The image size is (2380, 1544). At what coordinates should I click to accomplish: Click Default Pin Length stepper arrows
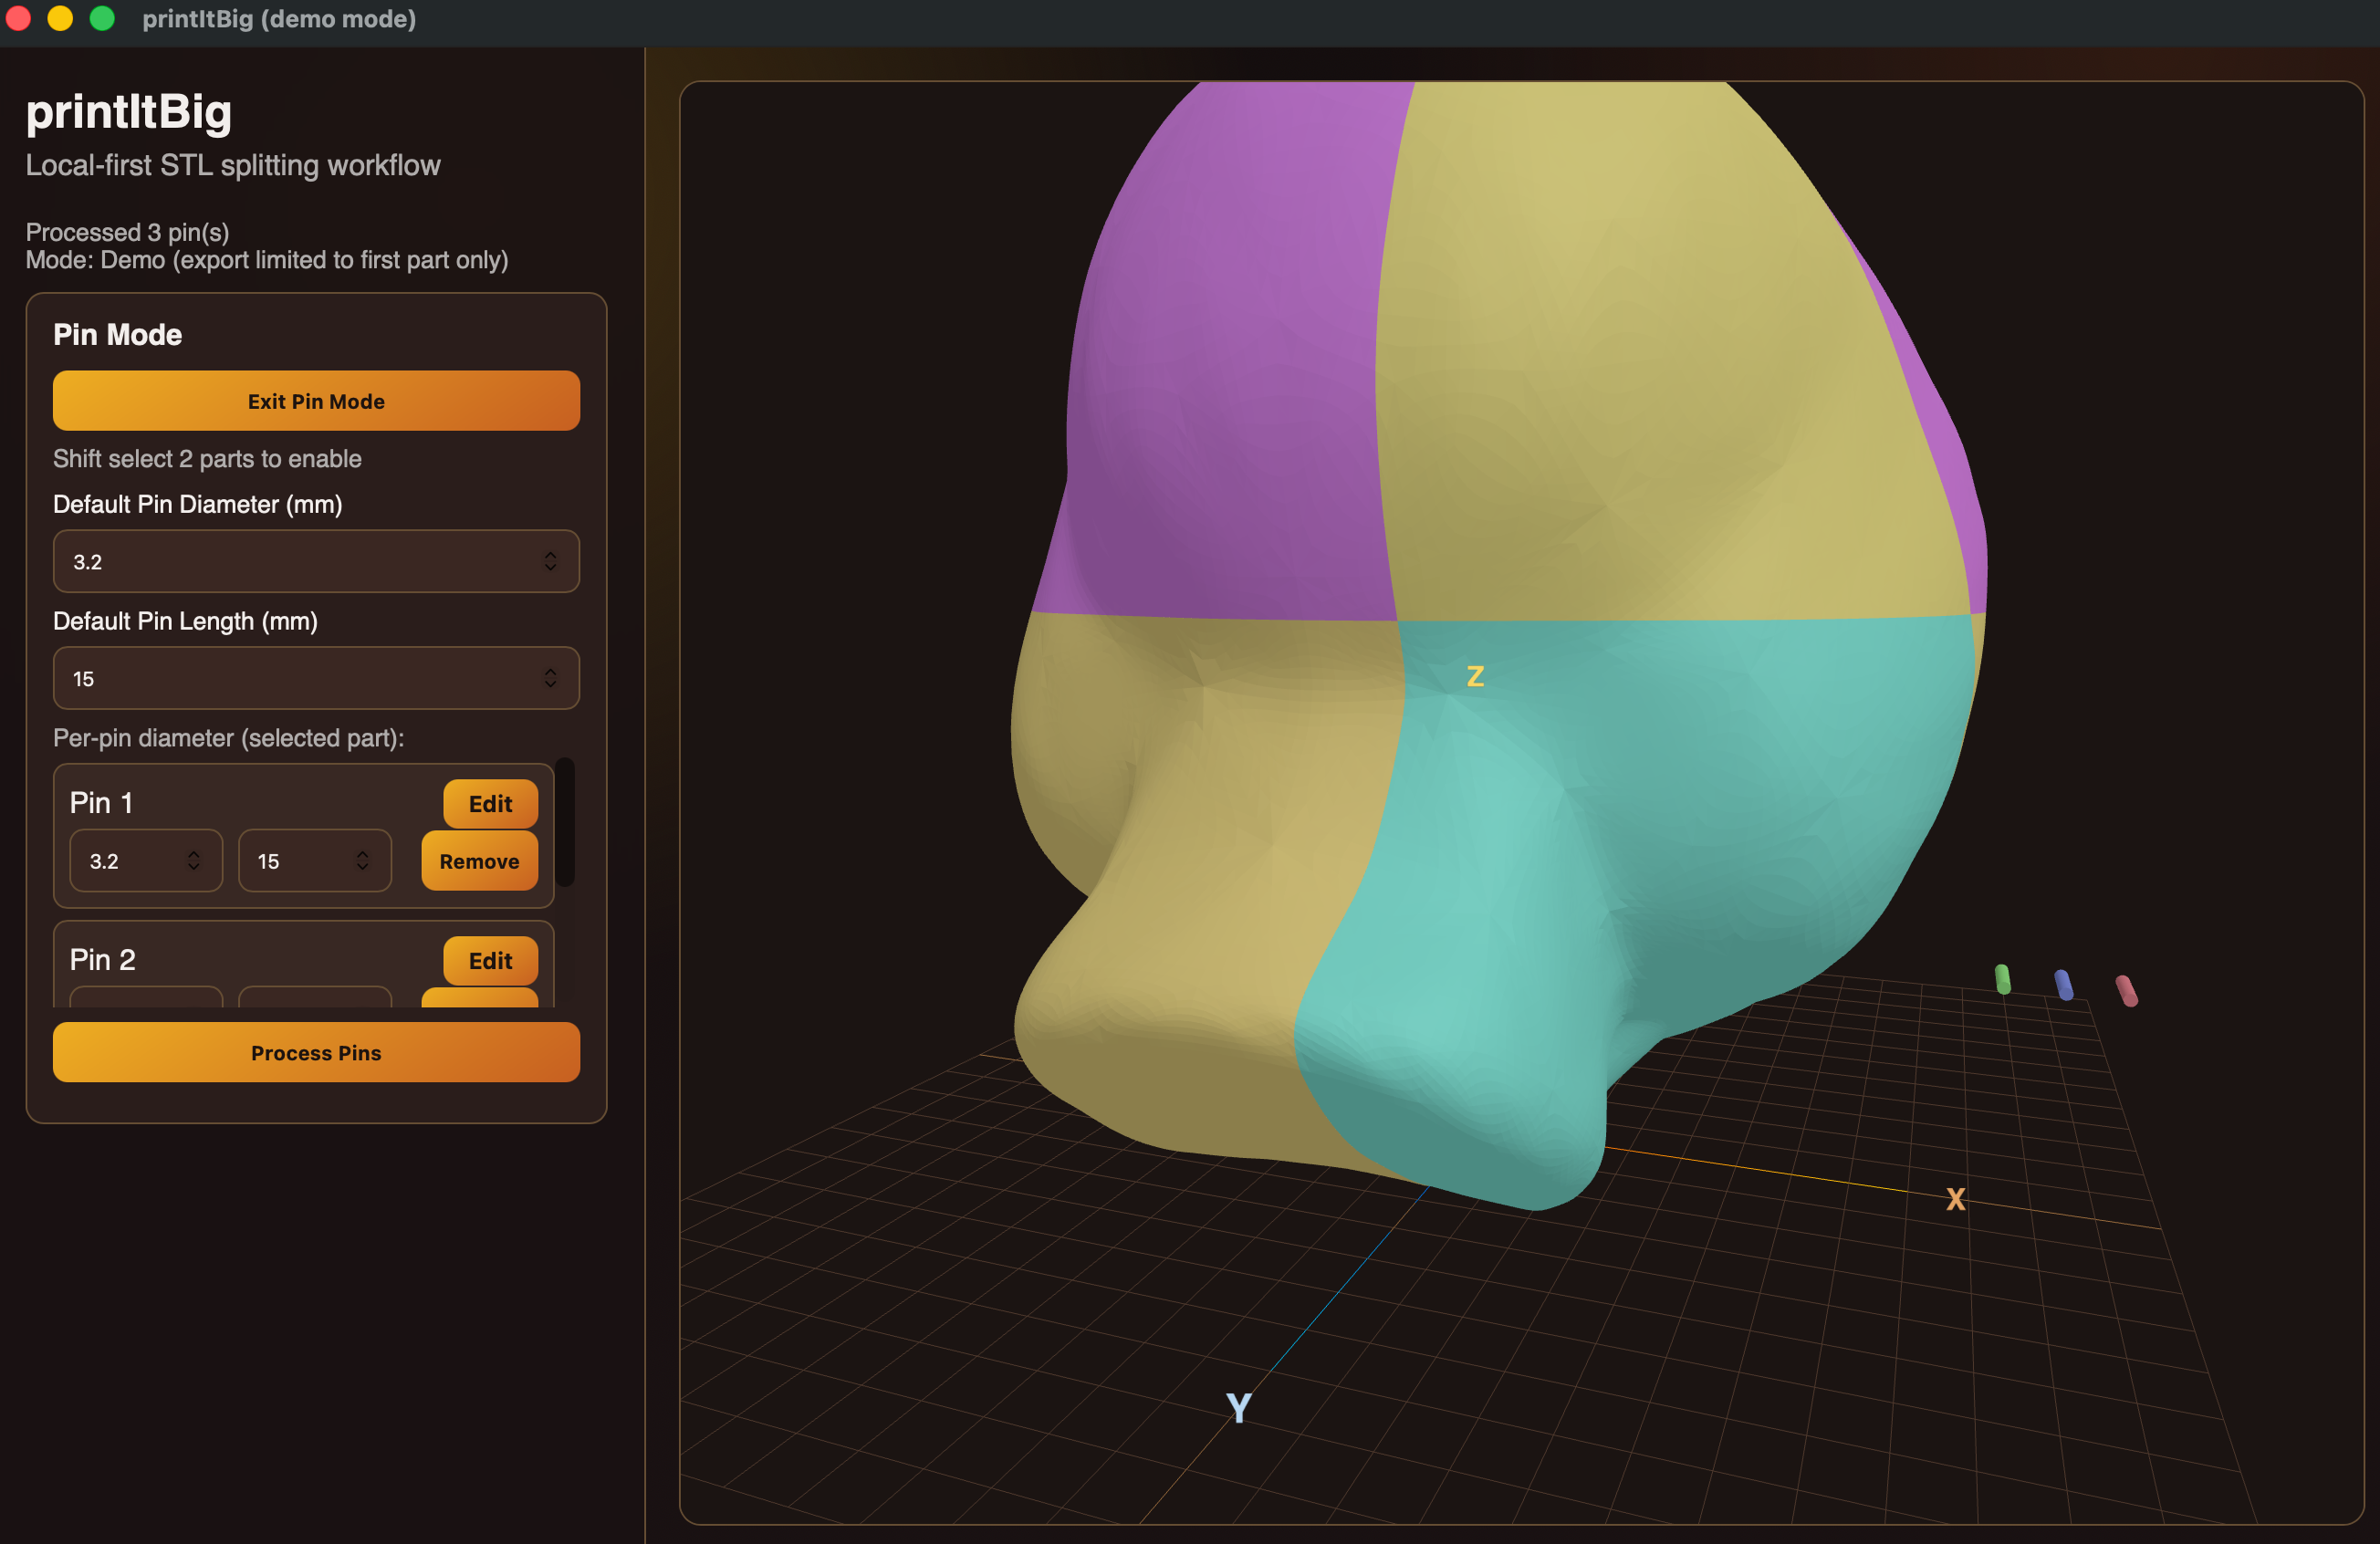(550, 678)
